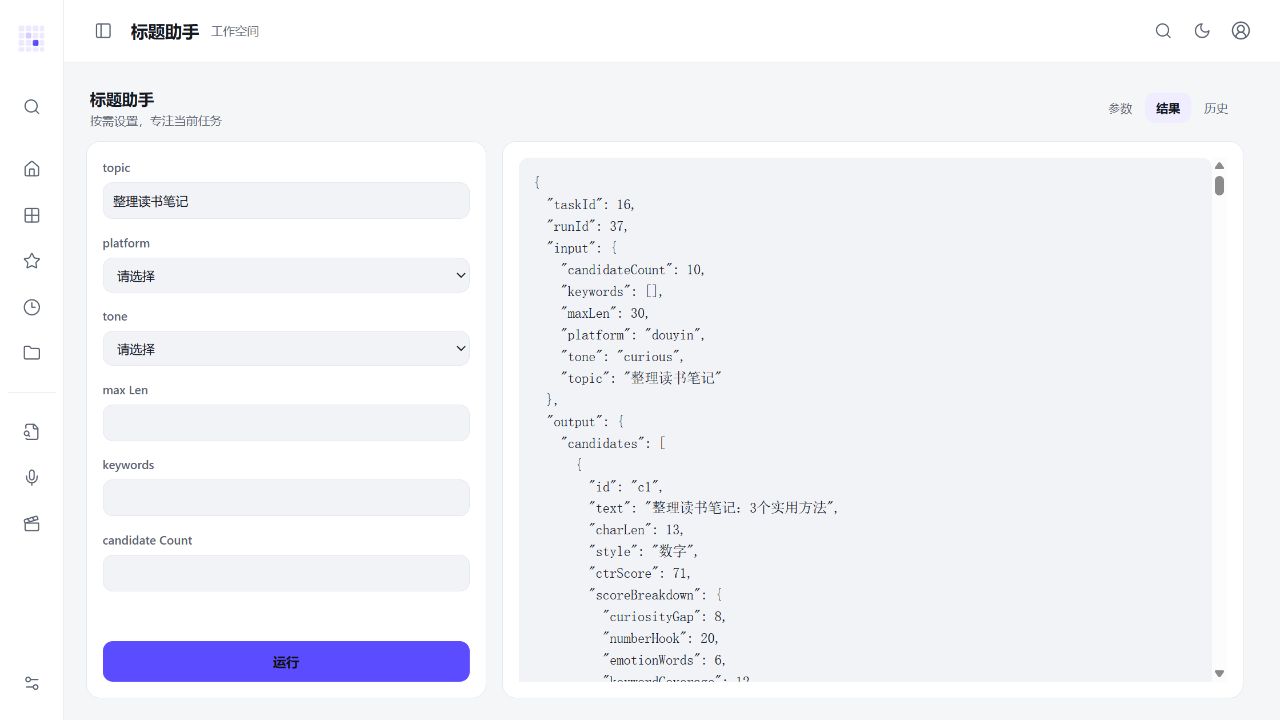This screenshot has width=1280, height=720.
Task: Click the 工作空间 breadcrumb label
Action: coord(235,32)
